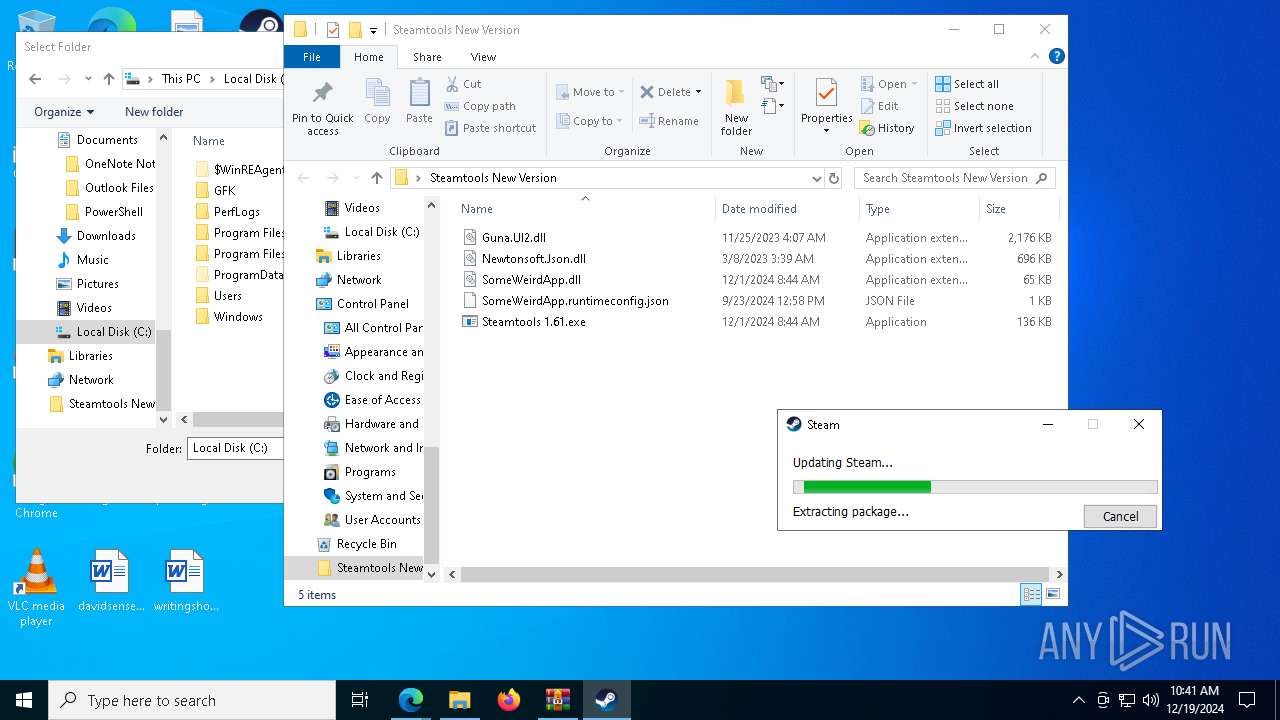Click Copy path in ribbon
1280x720 pixels.
(x=480, y=106)
